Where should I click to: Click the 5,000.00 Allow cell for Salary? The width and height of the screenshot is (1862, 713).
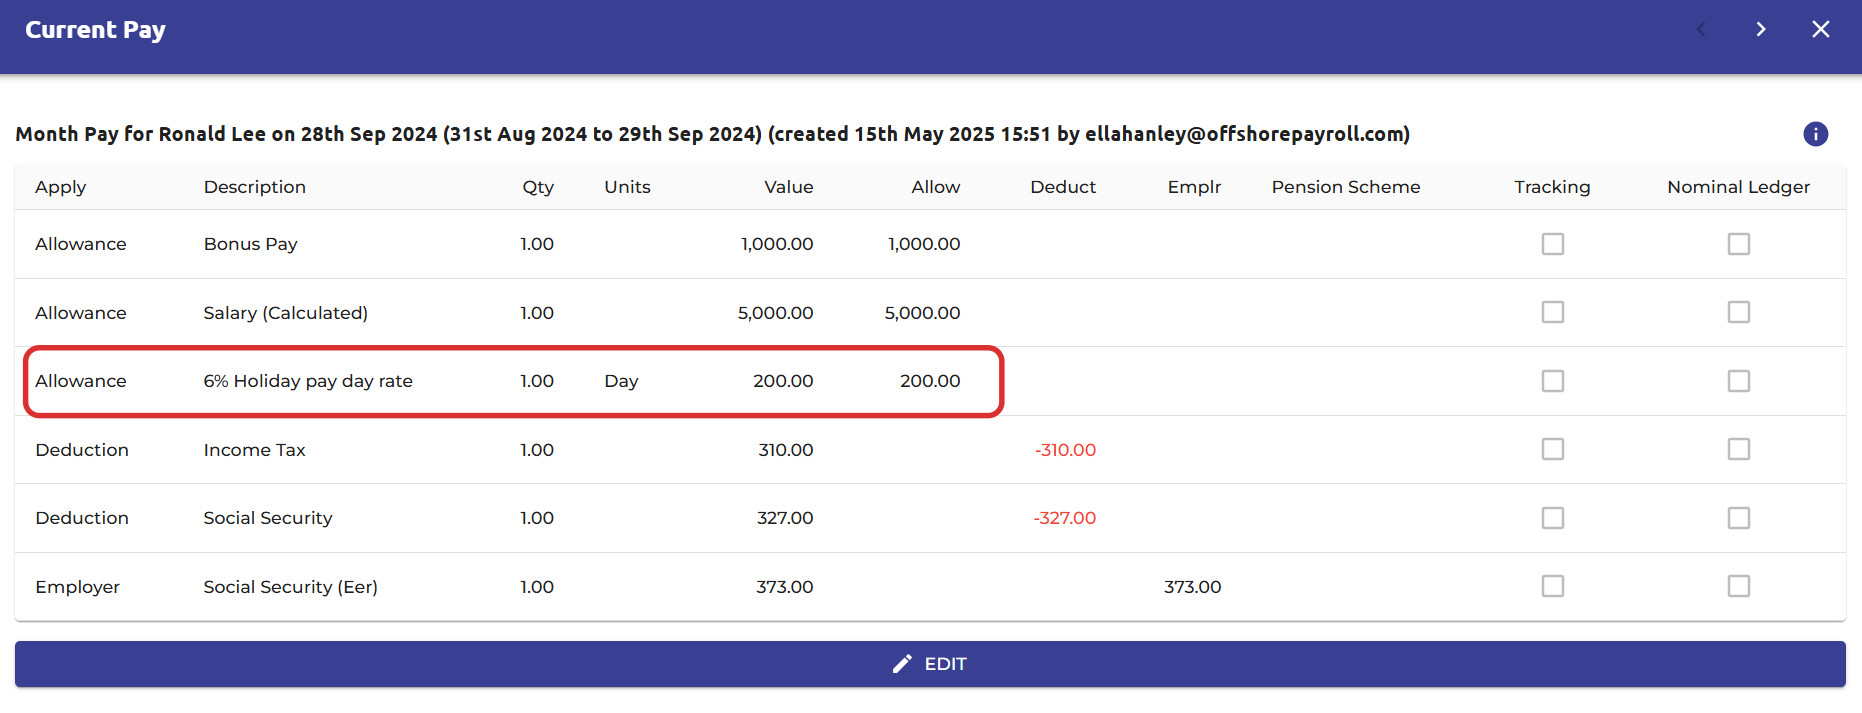point(922,313)
